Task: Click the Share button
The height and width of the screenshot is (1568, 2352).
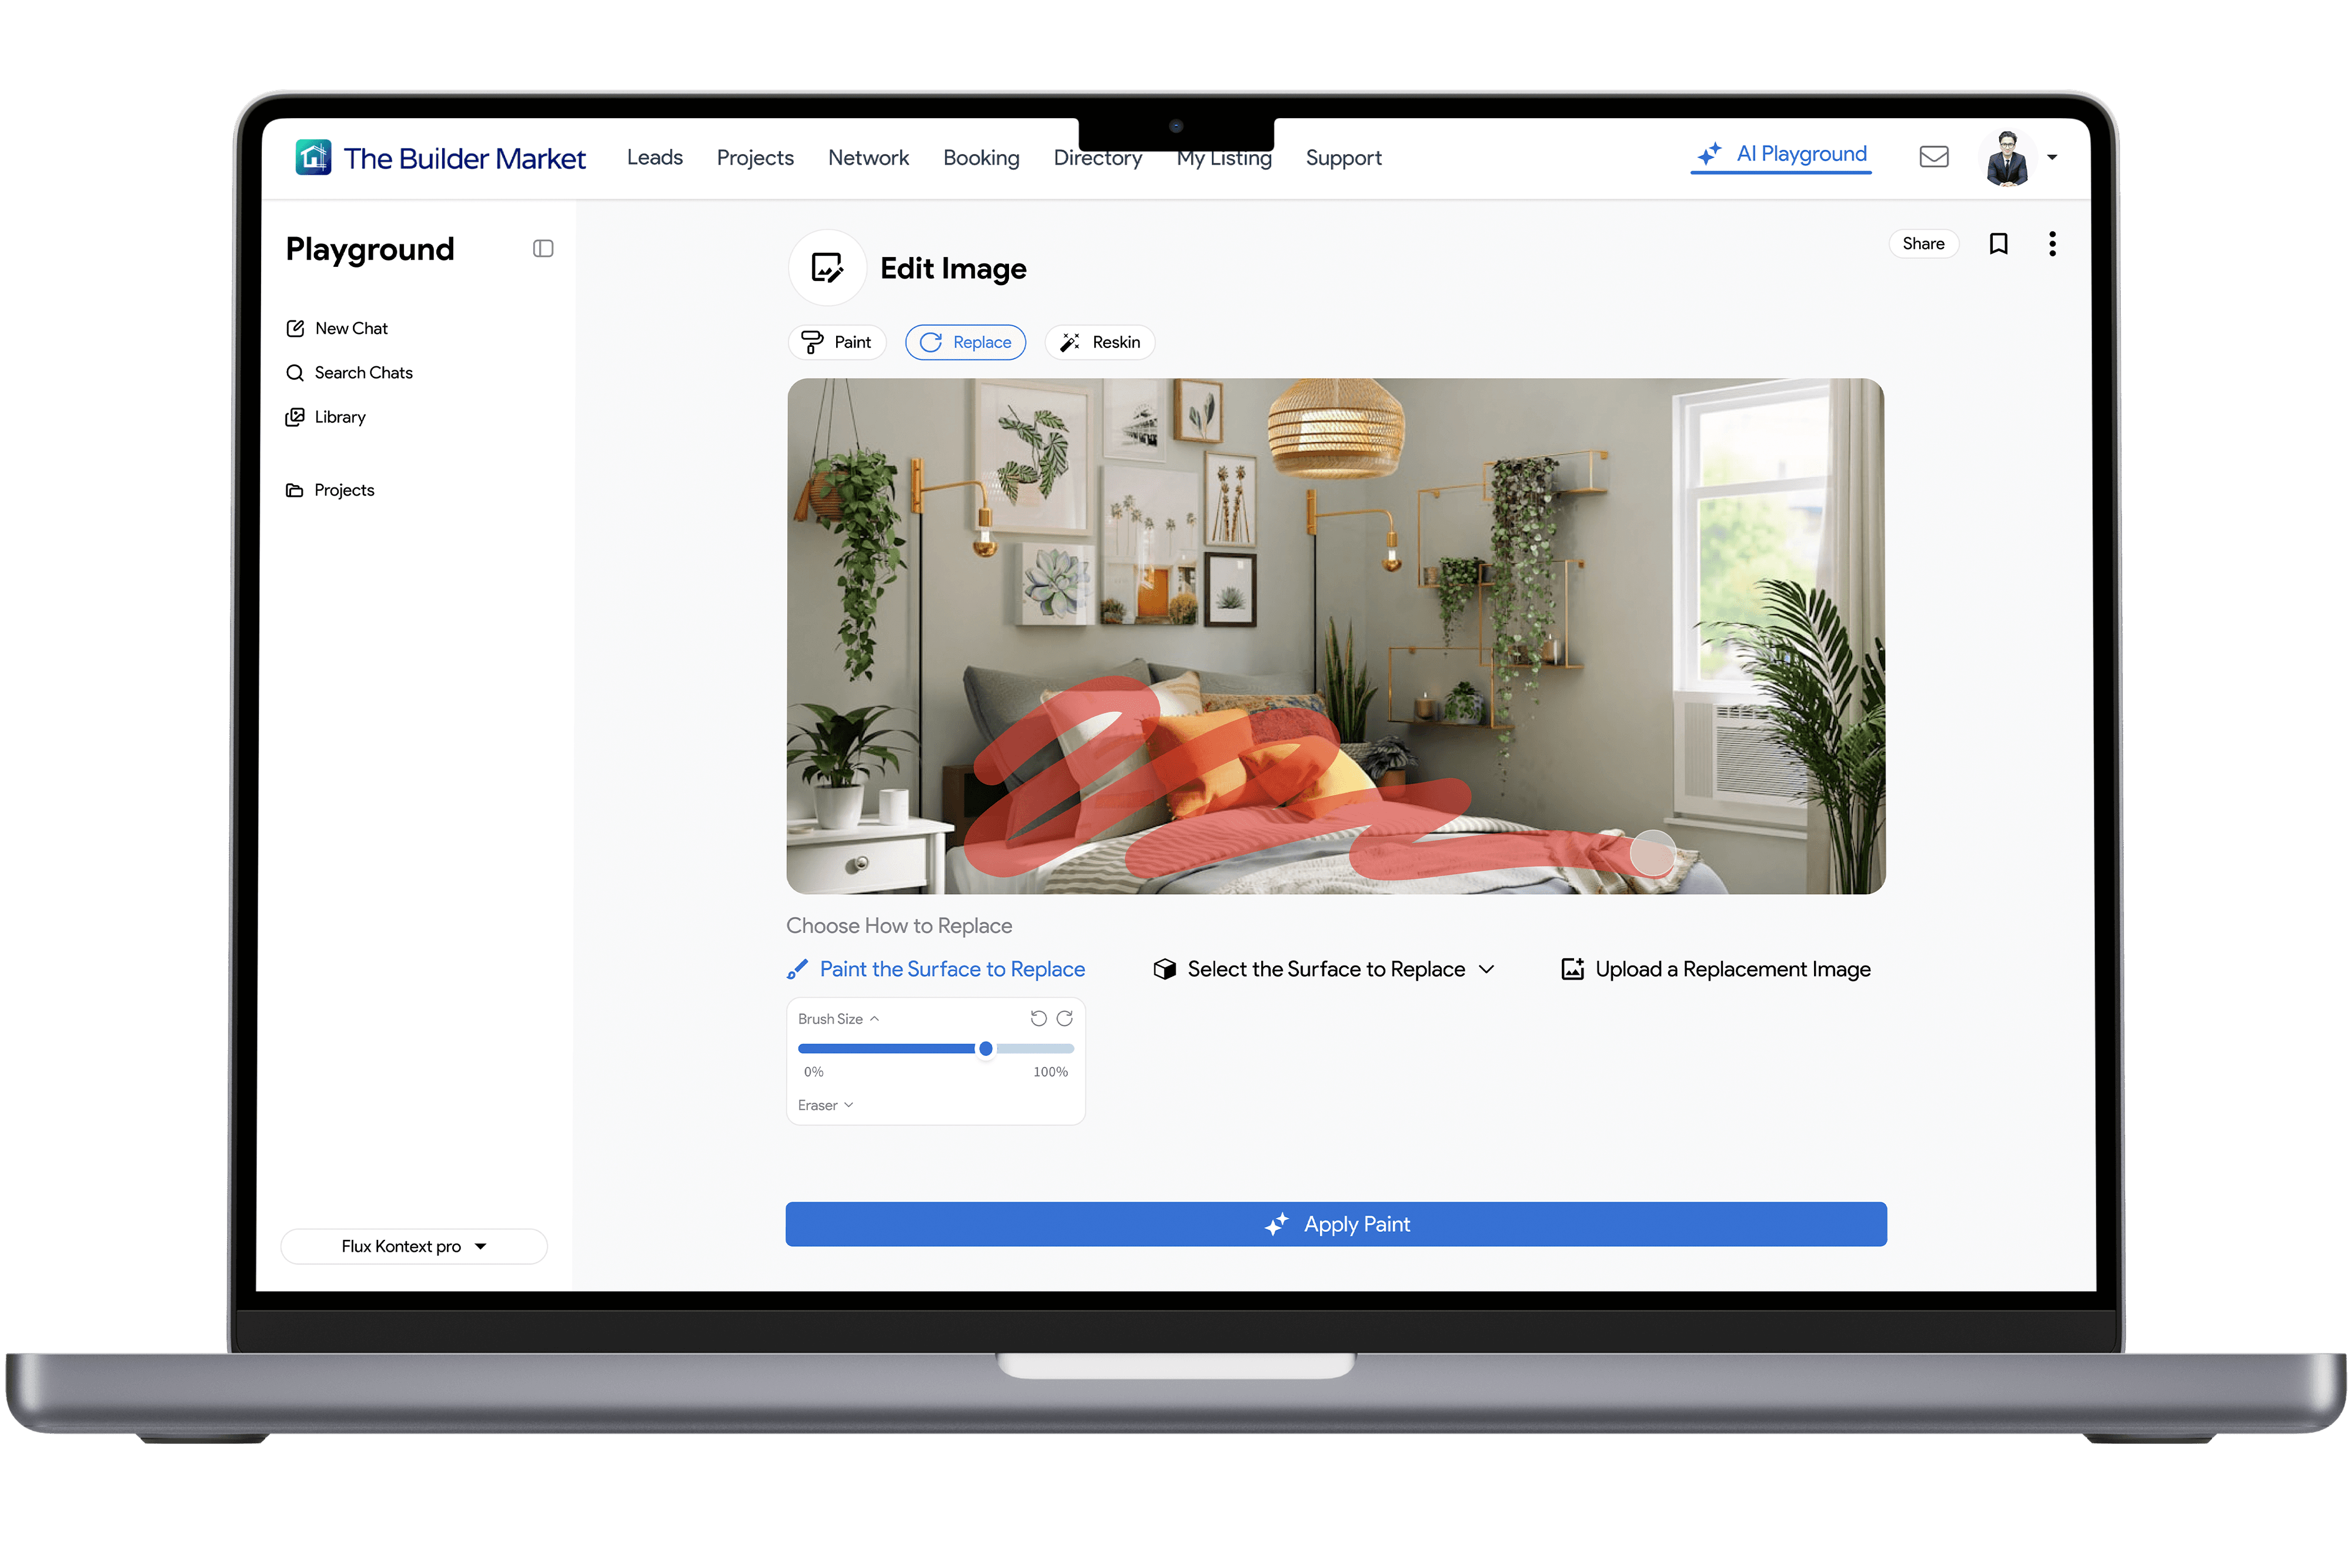Action: tap(1922, 244)
